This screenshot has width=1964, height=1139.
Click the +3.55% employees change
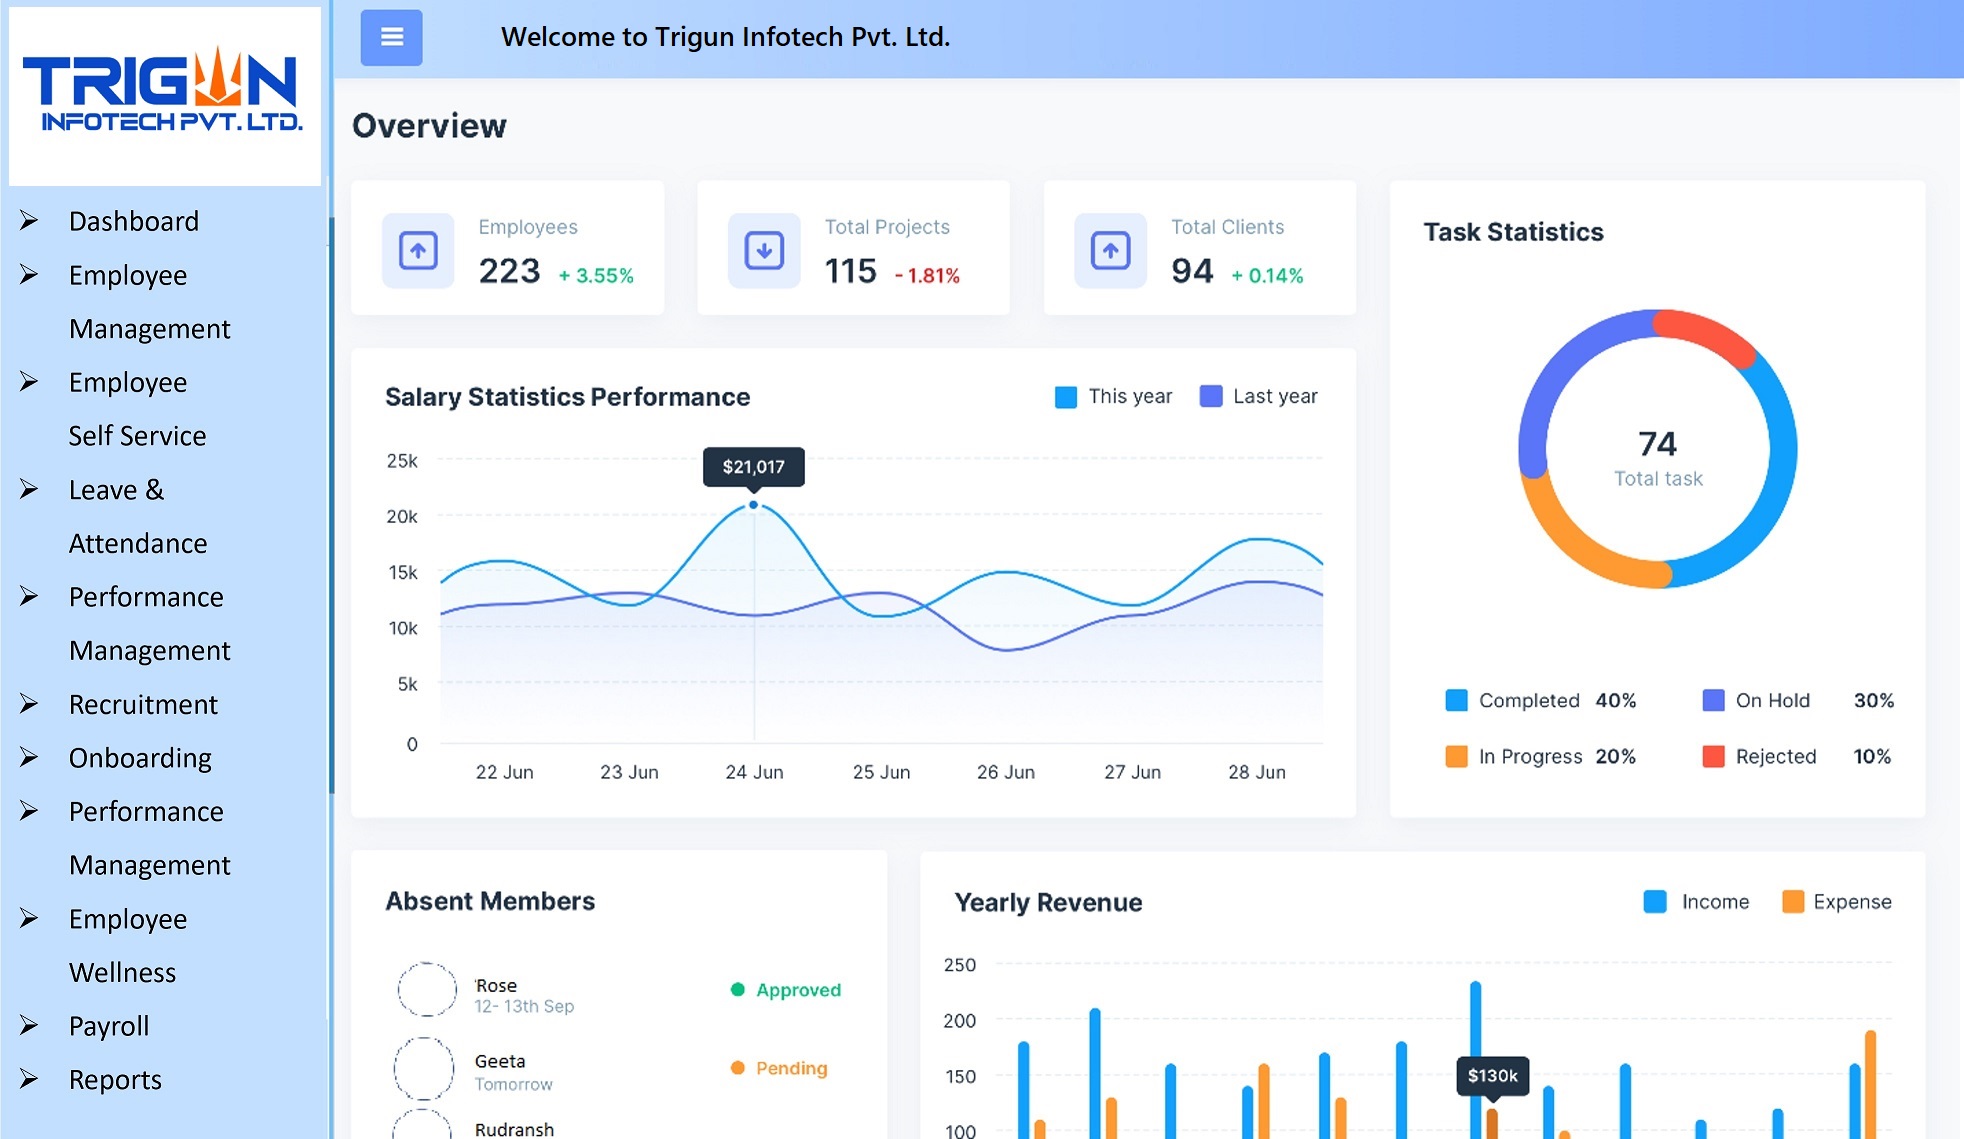[596, 275]
